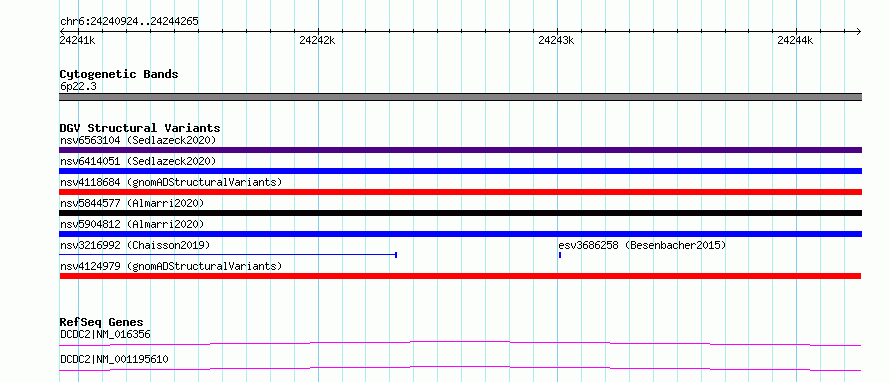Viewport: 890px width, 382px height.
Task: Select the small blue esv3686258 marker
Action: click(560, 255)
